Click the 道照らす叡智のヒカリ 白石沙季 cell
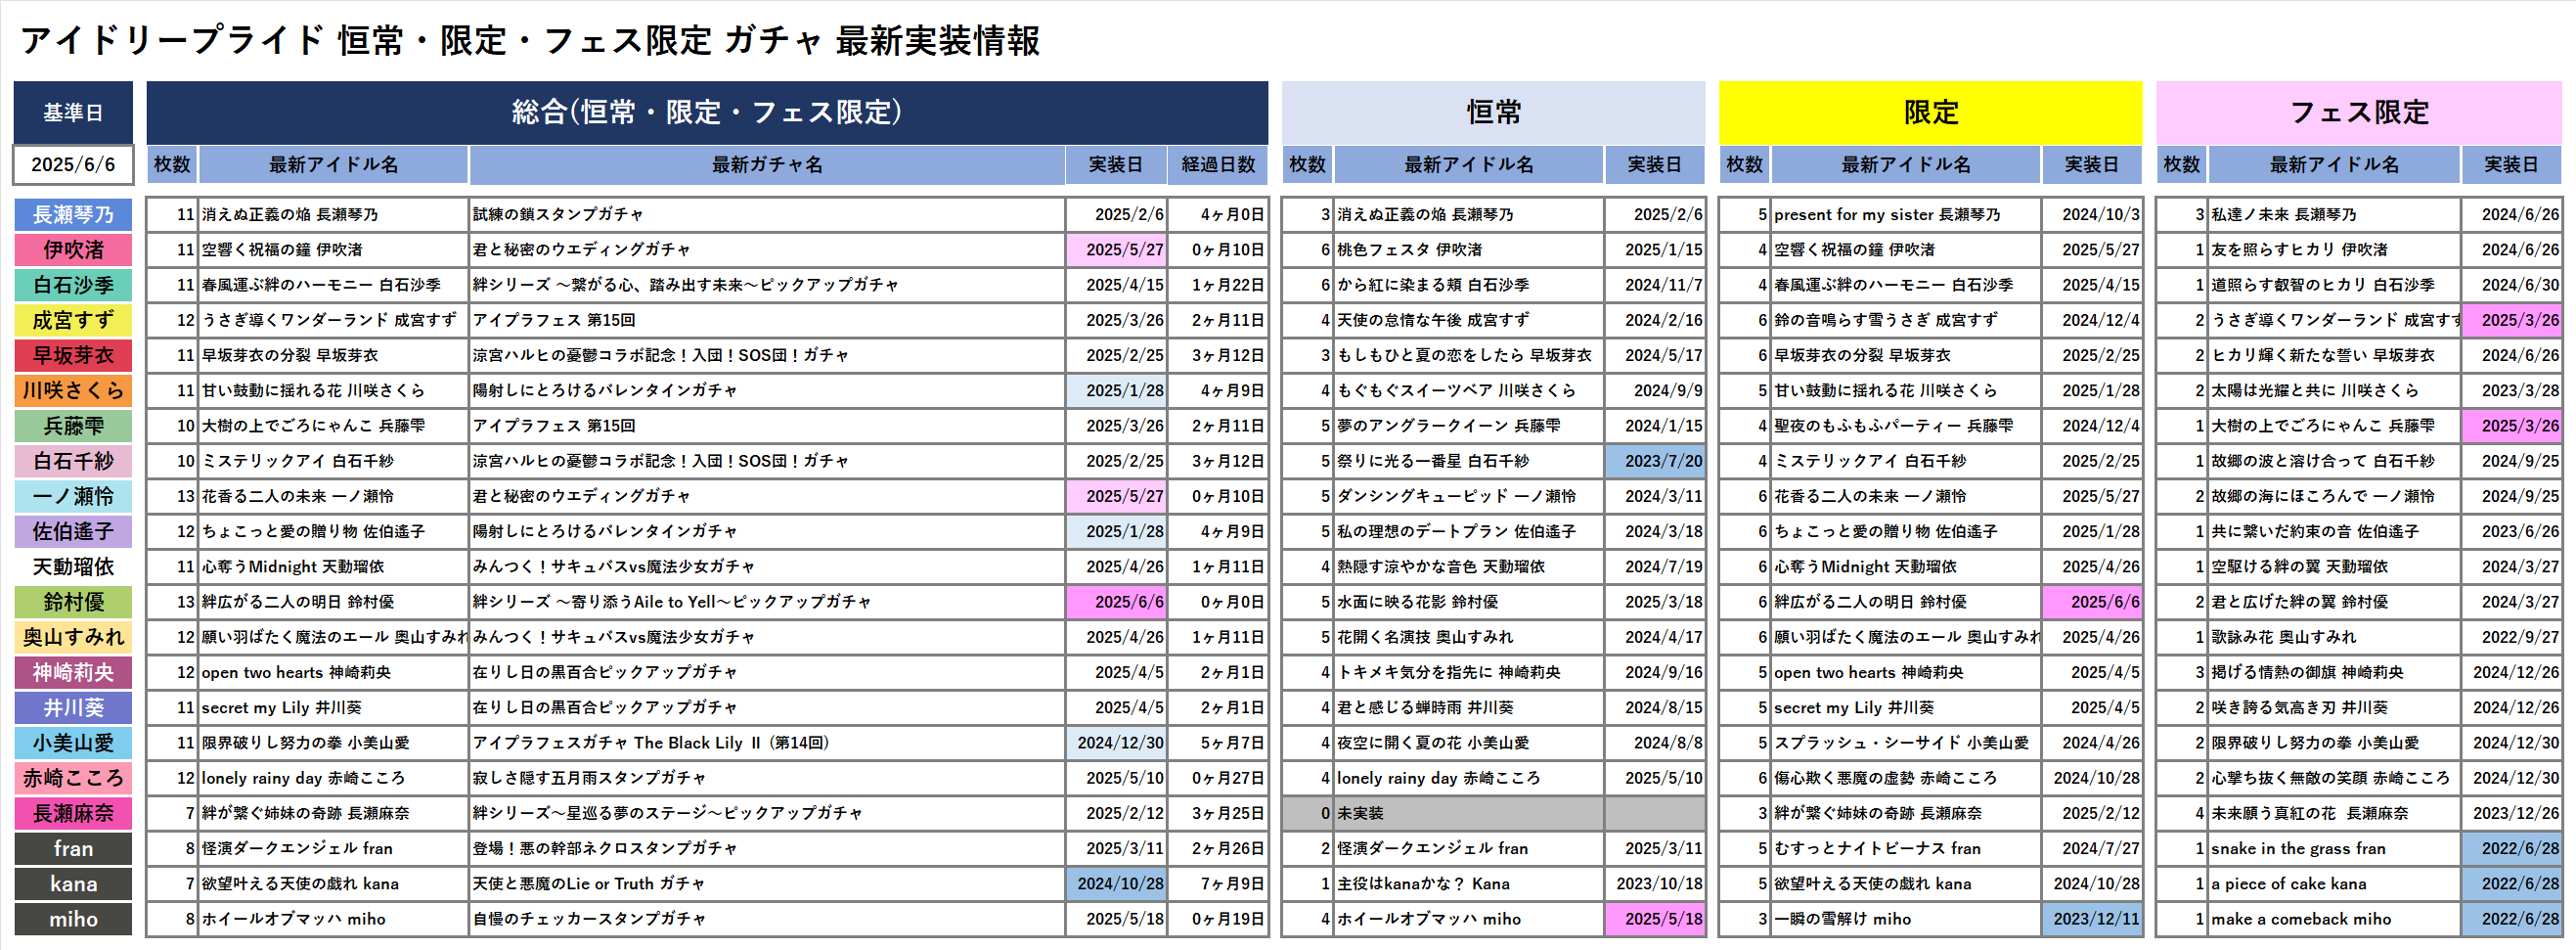The height and width of the screenshot is (950, 2576). (2333, 285)
